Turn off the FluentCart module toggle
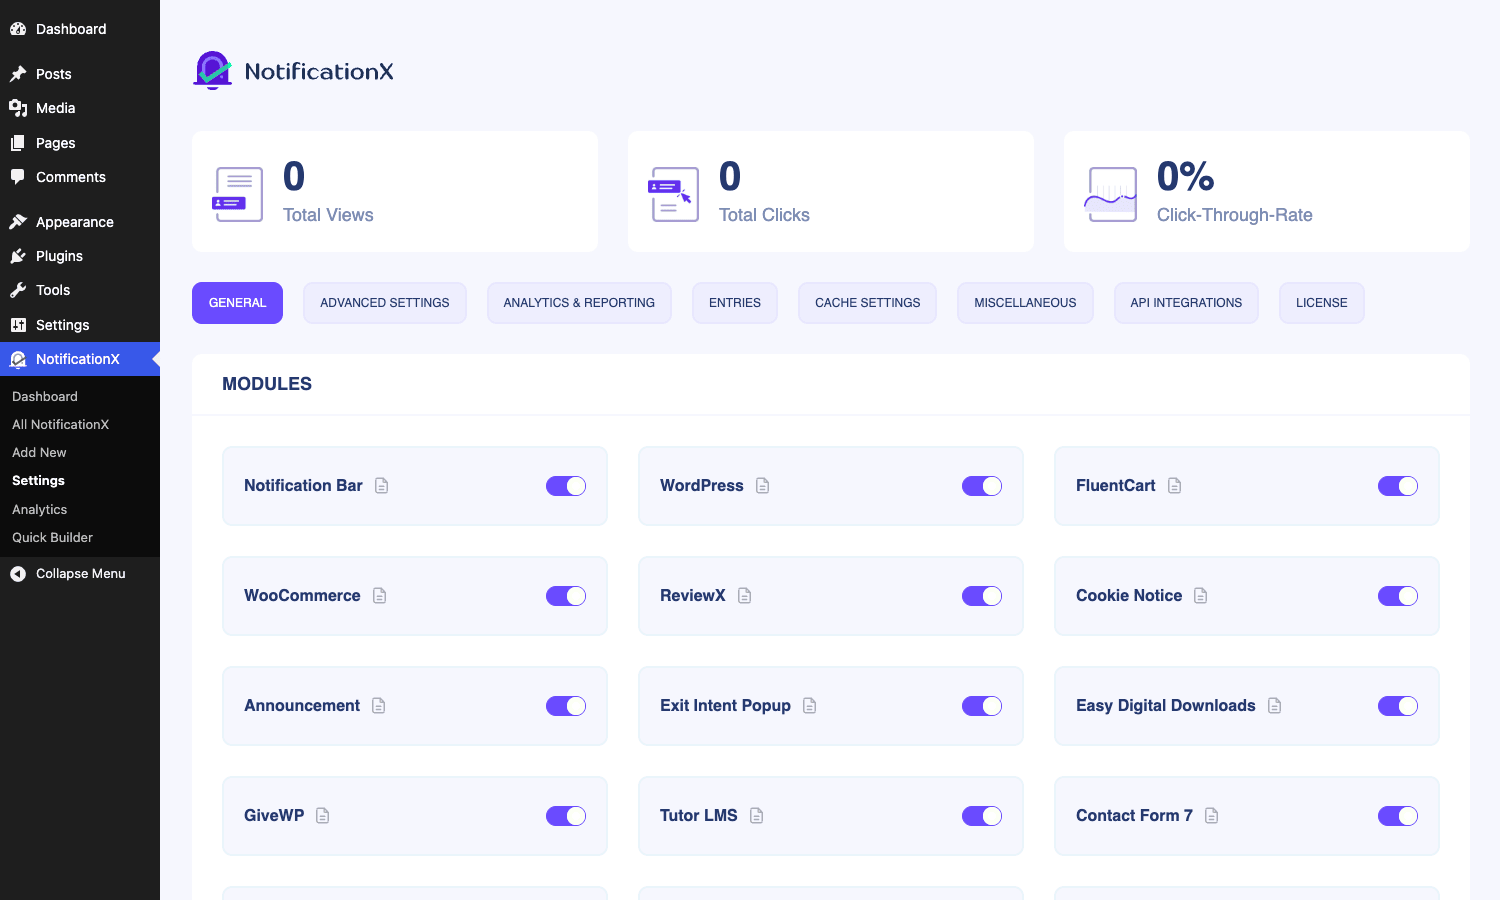 pyautogui.click(x=1398, y=486)
